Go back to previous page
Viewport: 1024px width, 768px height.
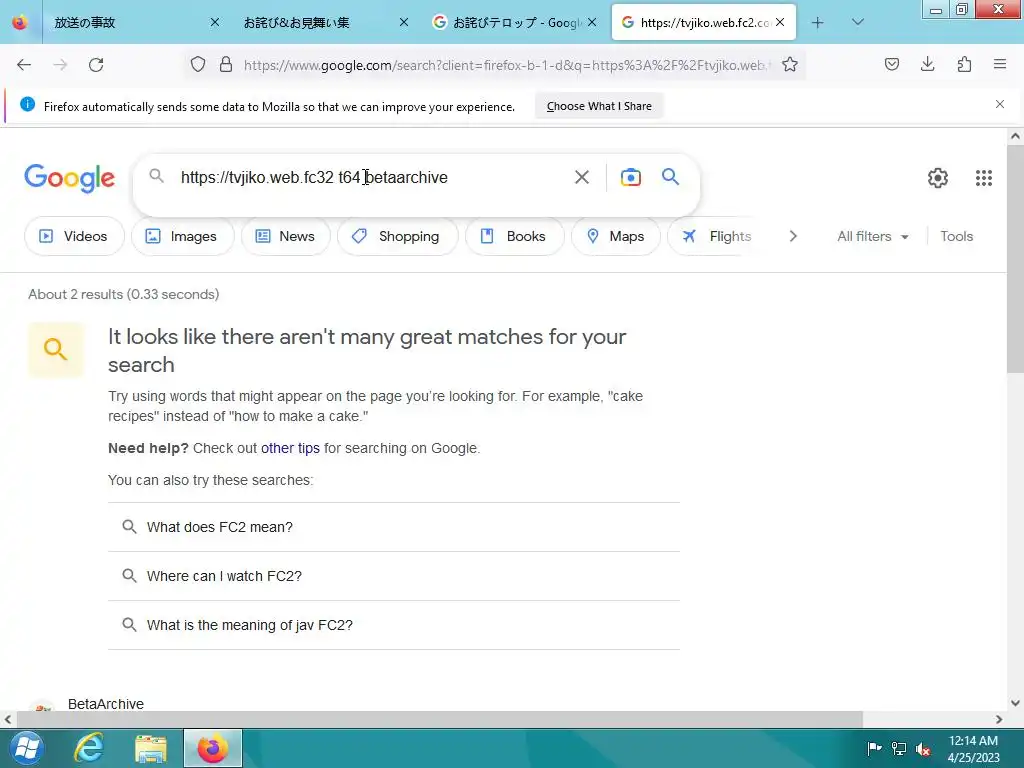[24, 65]
